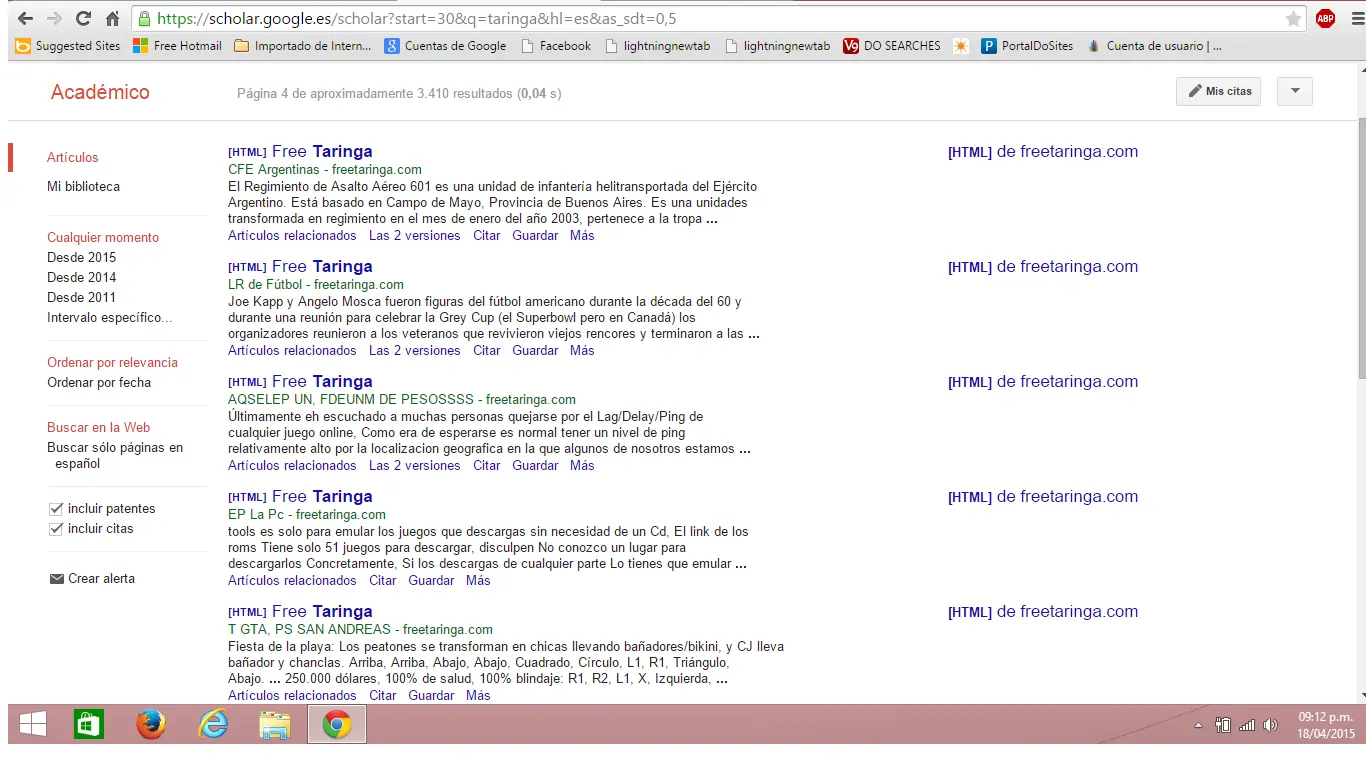The height and width of the screenshot is (768, 1366).
Task: Open Mi biblioteca in the sidebar
Action: [83, 187]
